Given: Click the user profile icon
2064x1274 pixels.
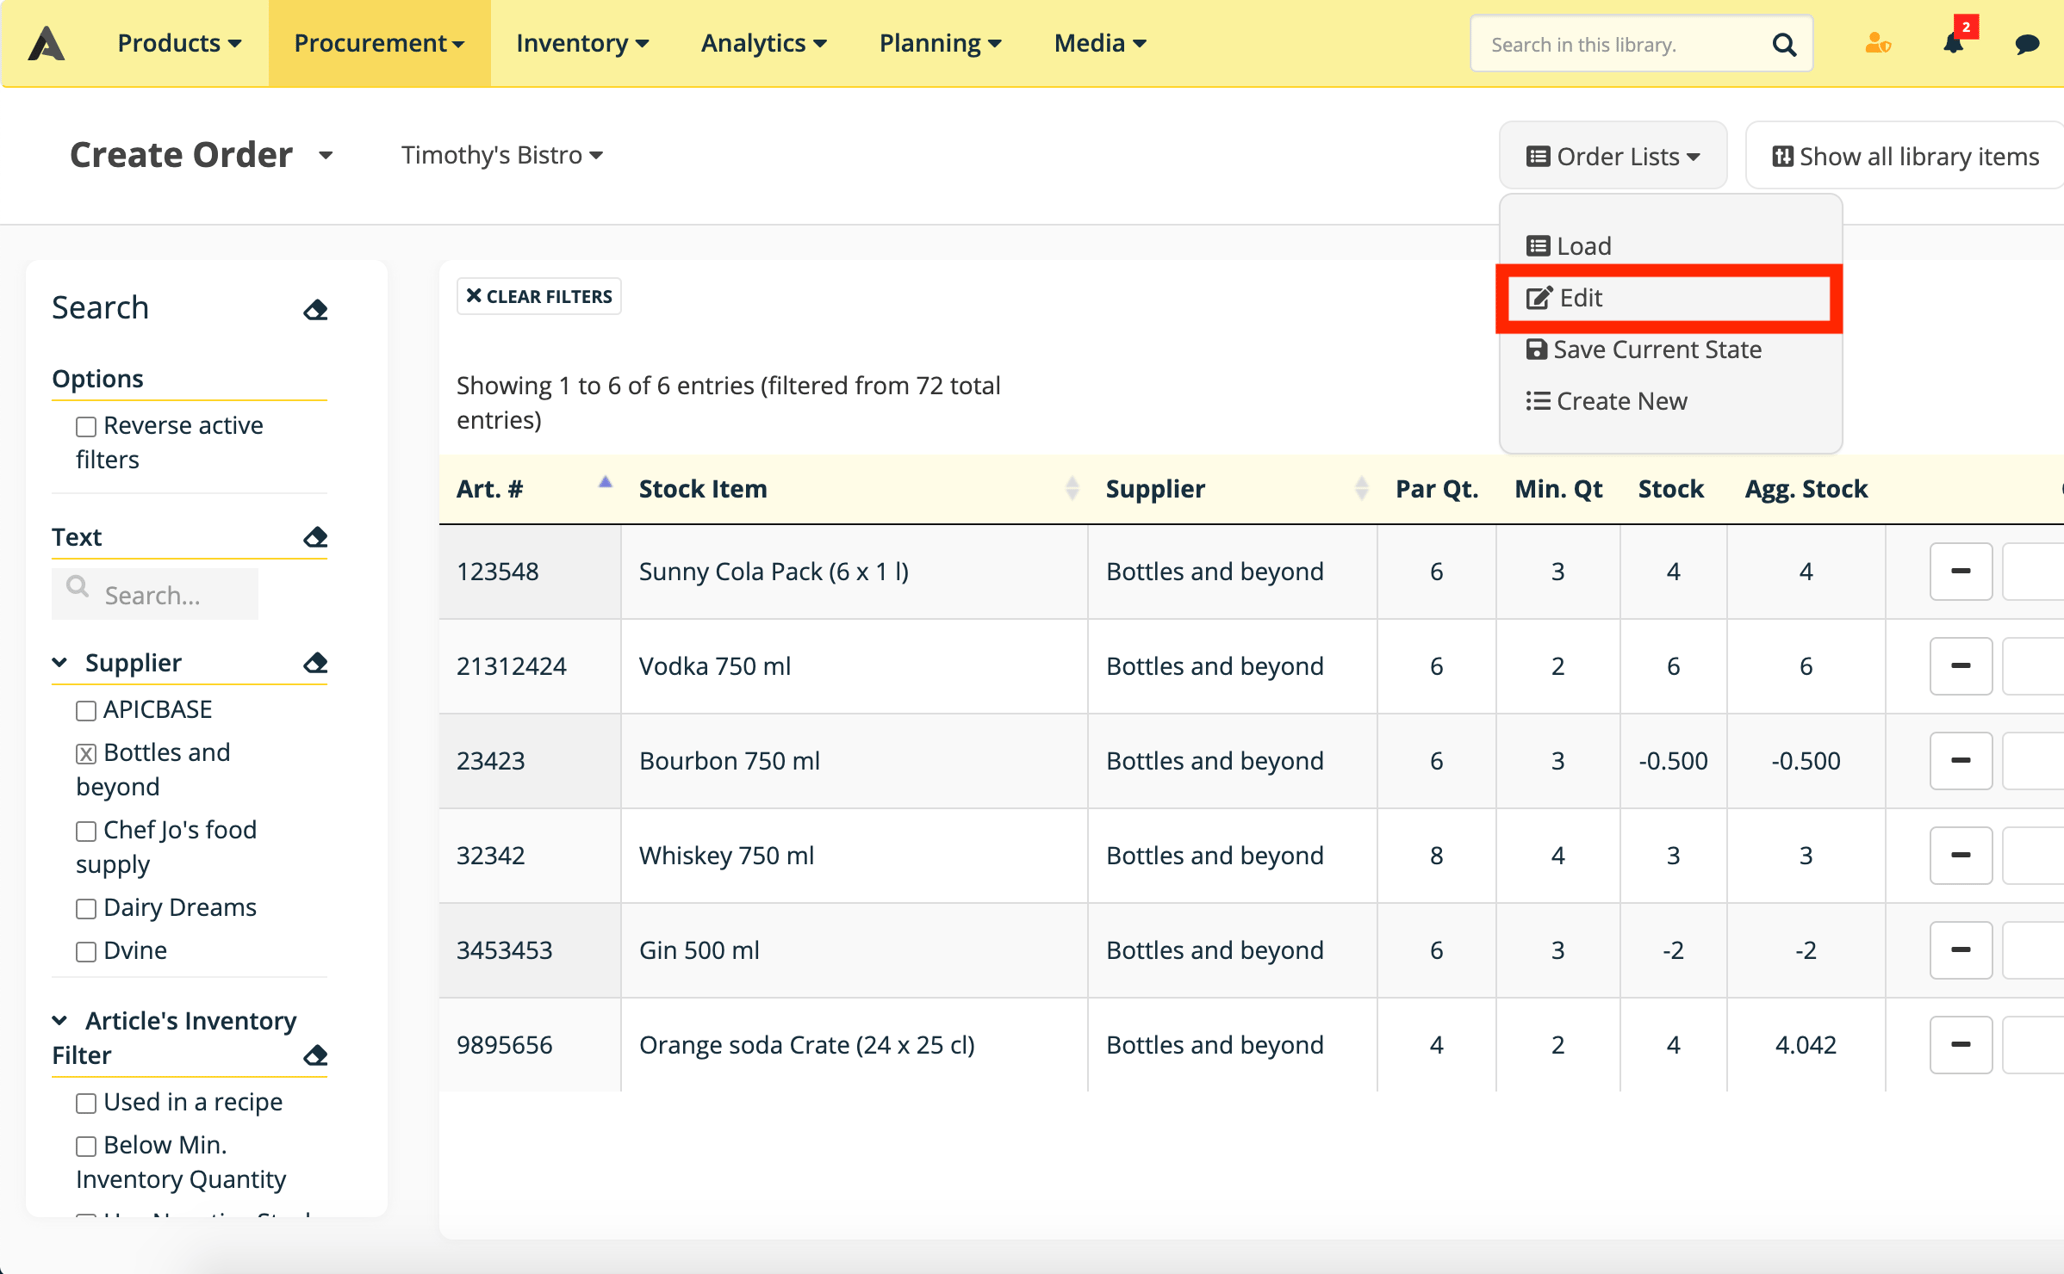Looking at the screenshot, I should tap(1877, 43).
